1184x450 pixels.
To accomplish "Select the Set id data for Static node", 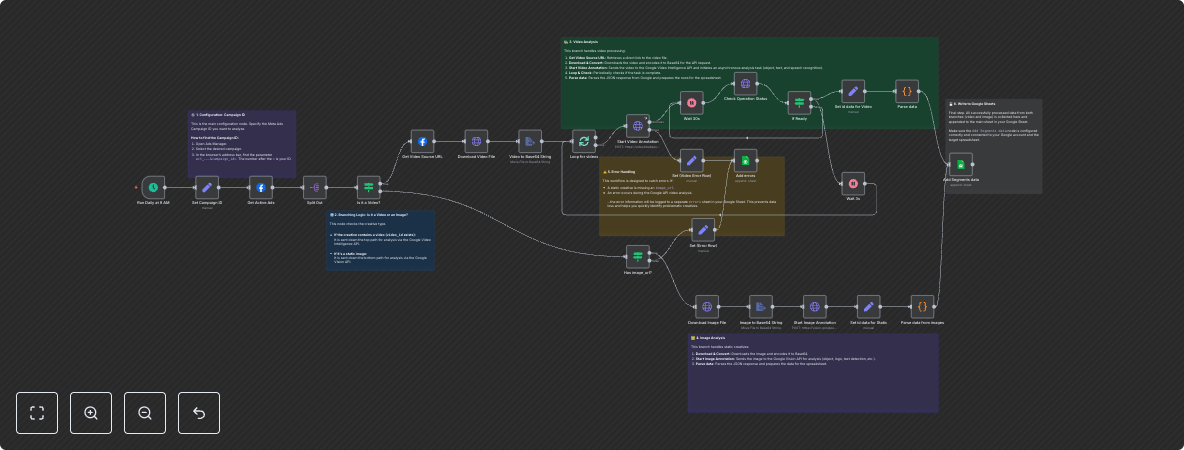I will 868,307.
